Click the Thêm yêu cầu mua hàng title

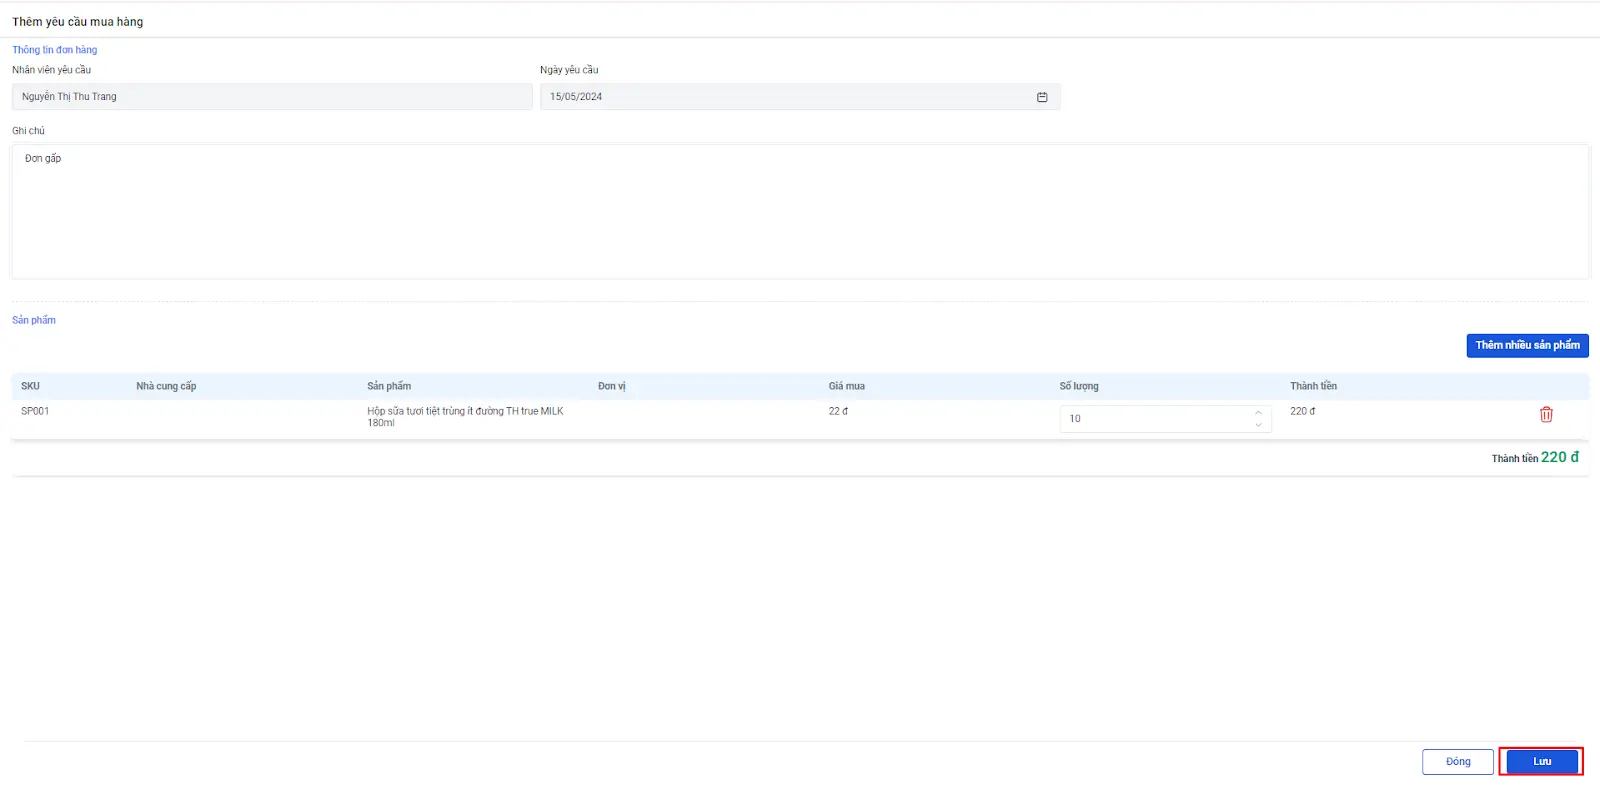click(78, 21)
